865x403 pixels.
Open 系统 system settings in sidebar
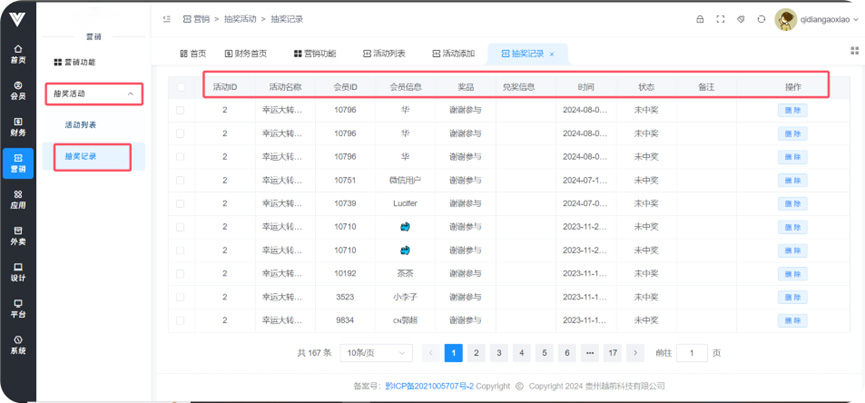(x=18, y=345)
